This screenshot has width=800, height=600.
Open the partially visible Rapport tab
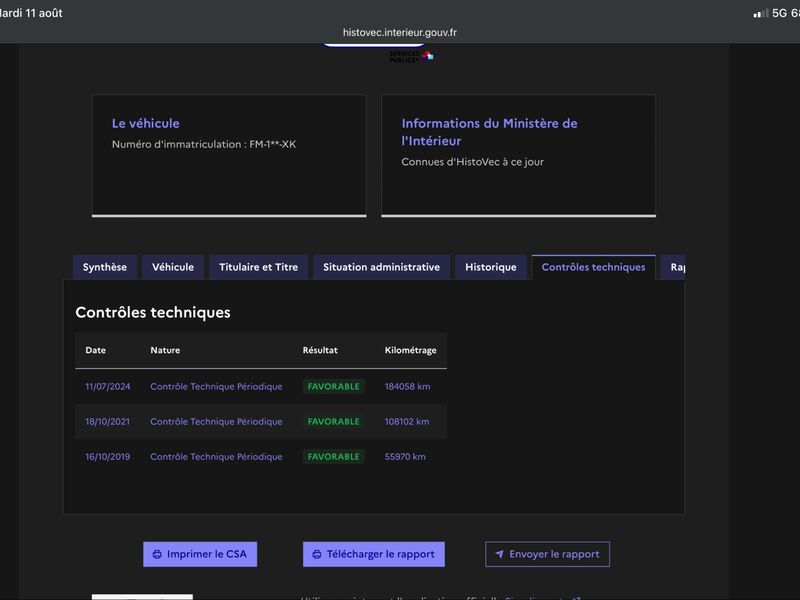point(673,267)
